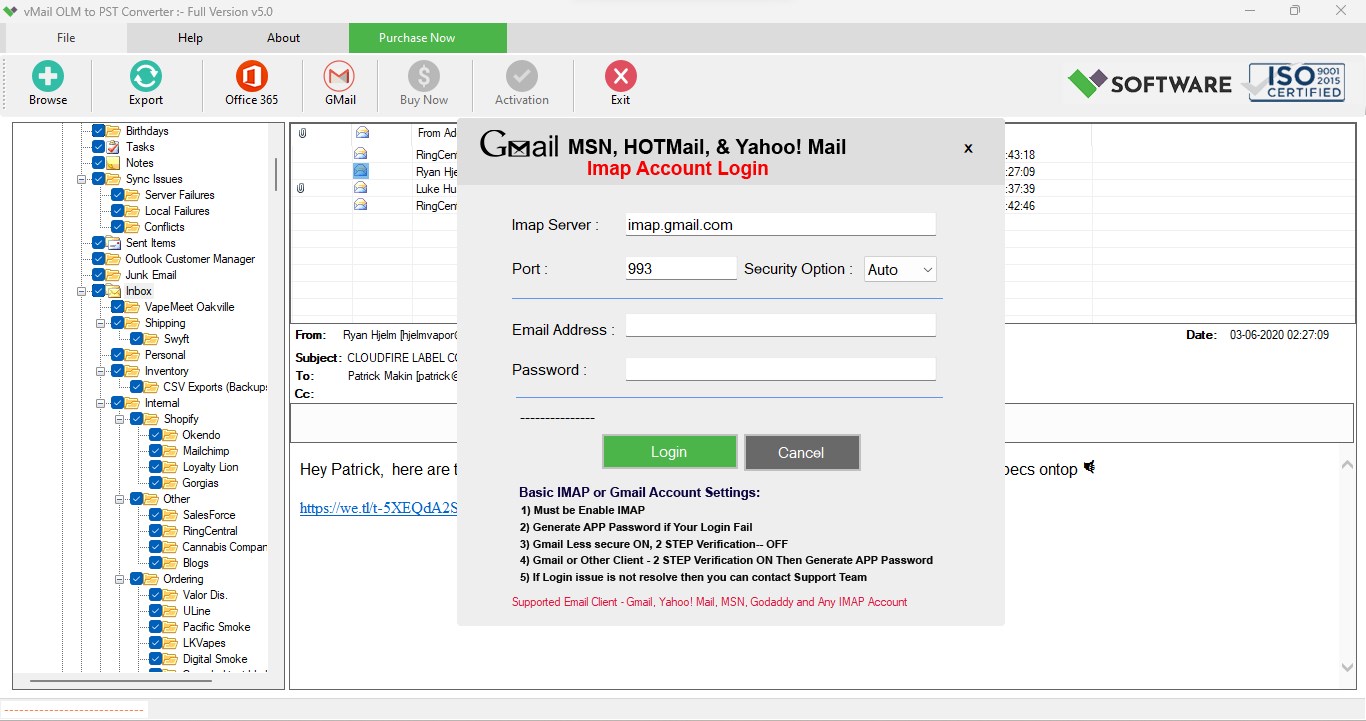Open the File menu

[x=66, y=38]
